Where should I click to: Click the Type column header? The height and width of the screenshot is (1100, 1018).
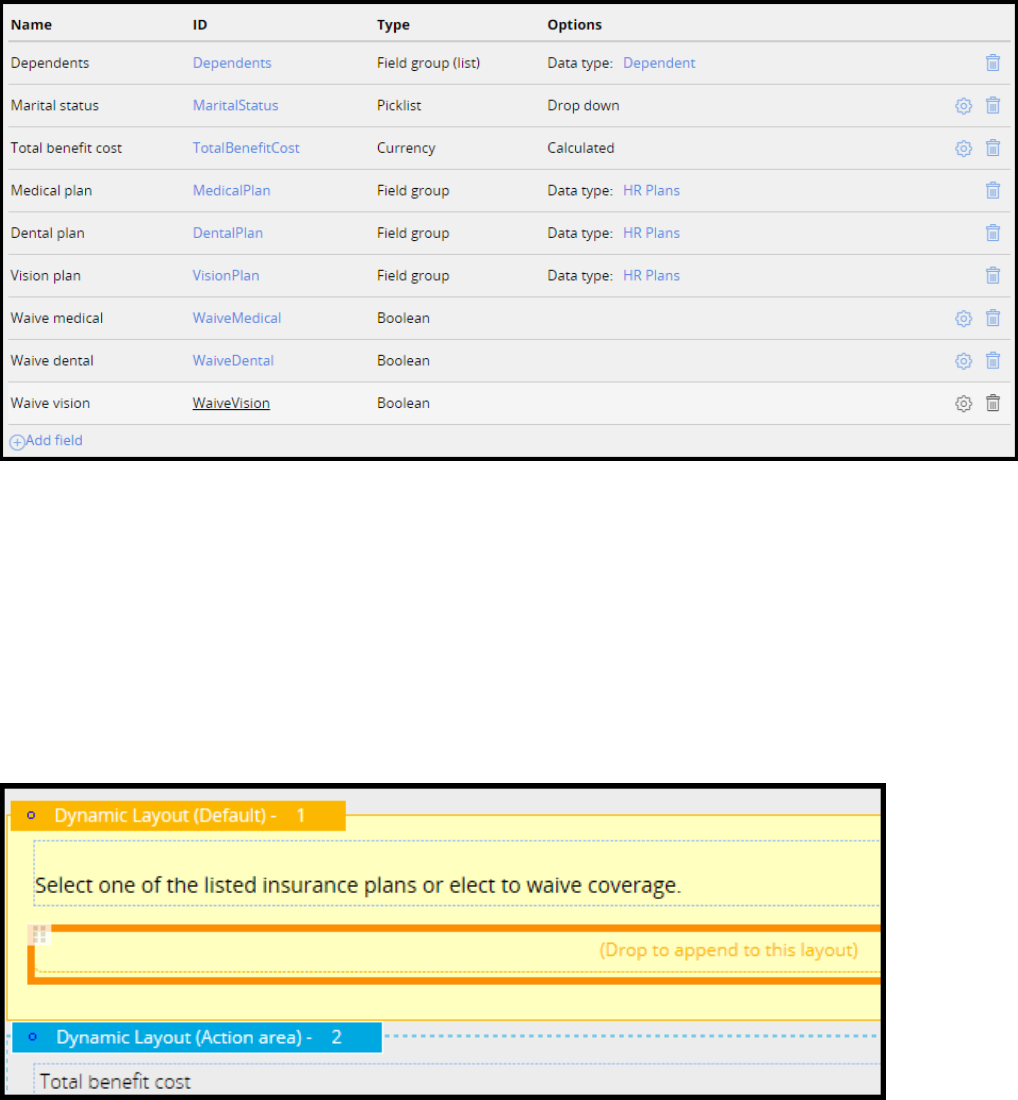pos(393,25)
